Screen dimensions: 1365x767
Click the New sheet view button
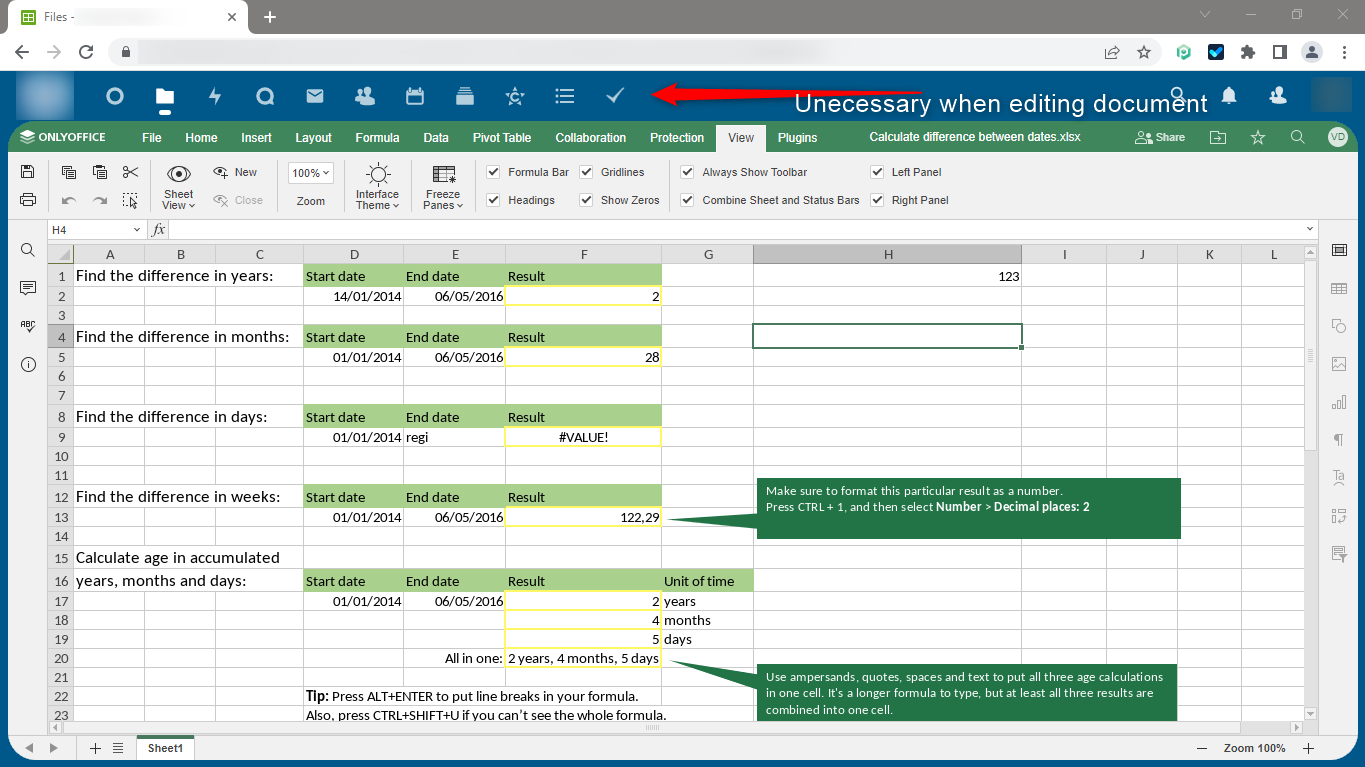(x=237, y=172)
